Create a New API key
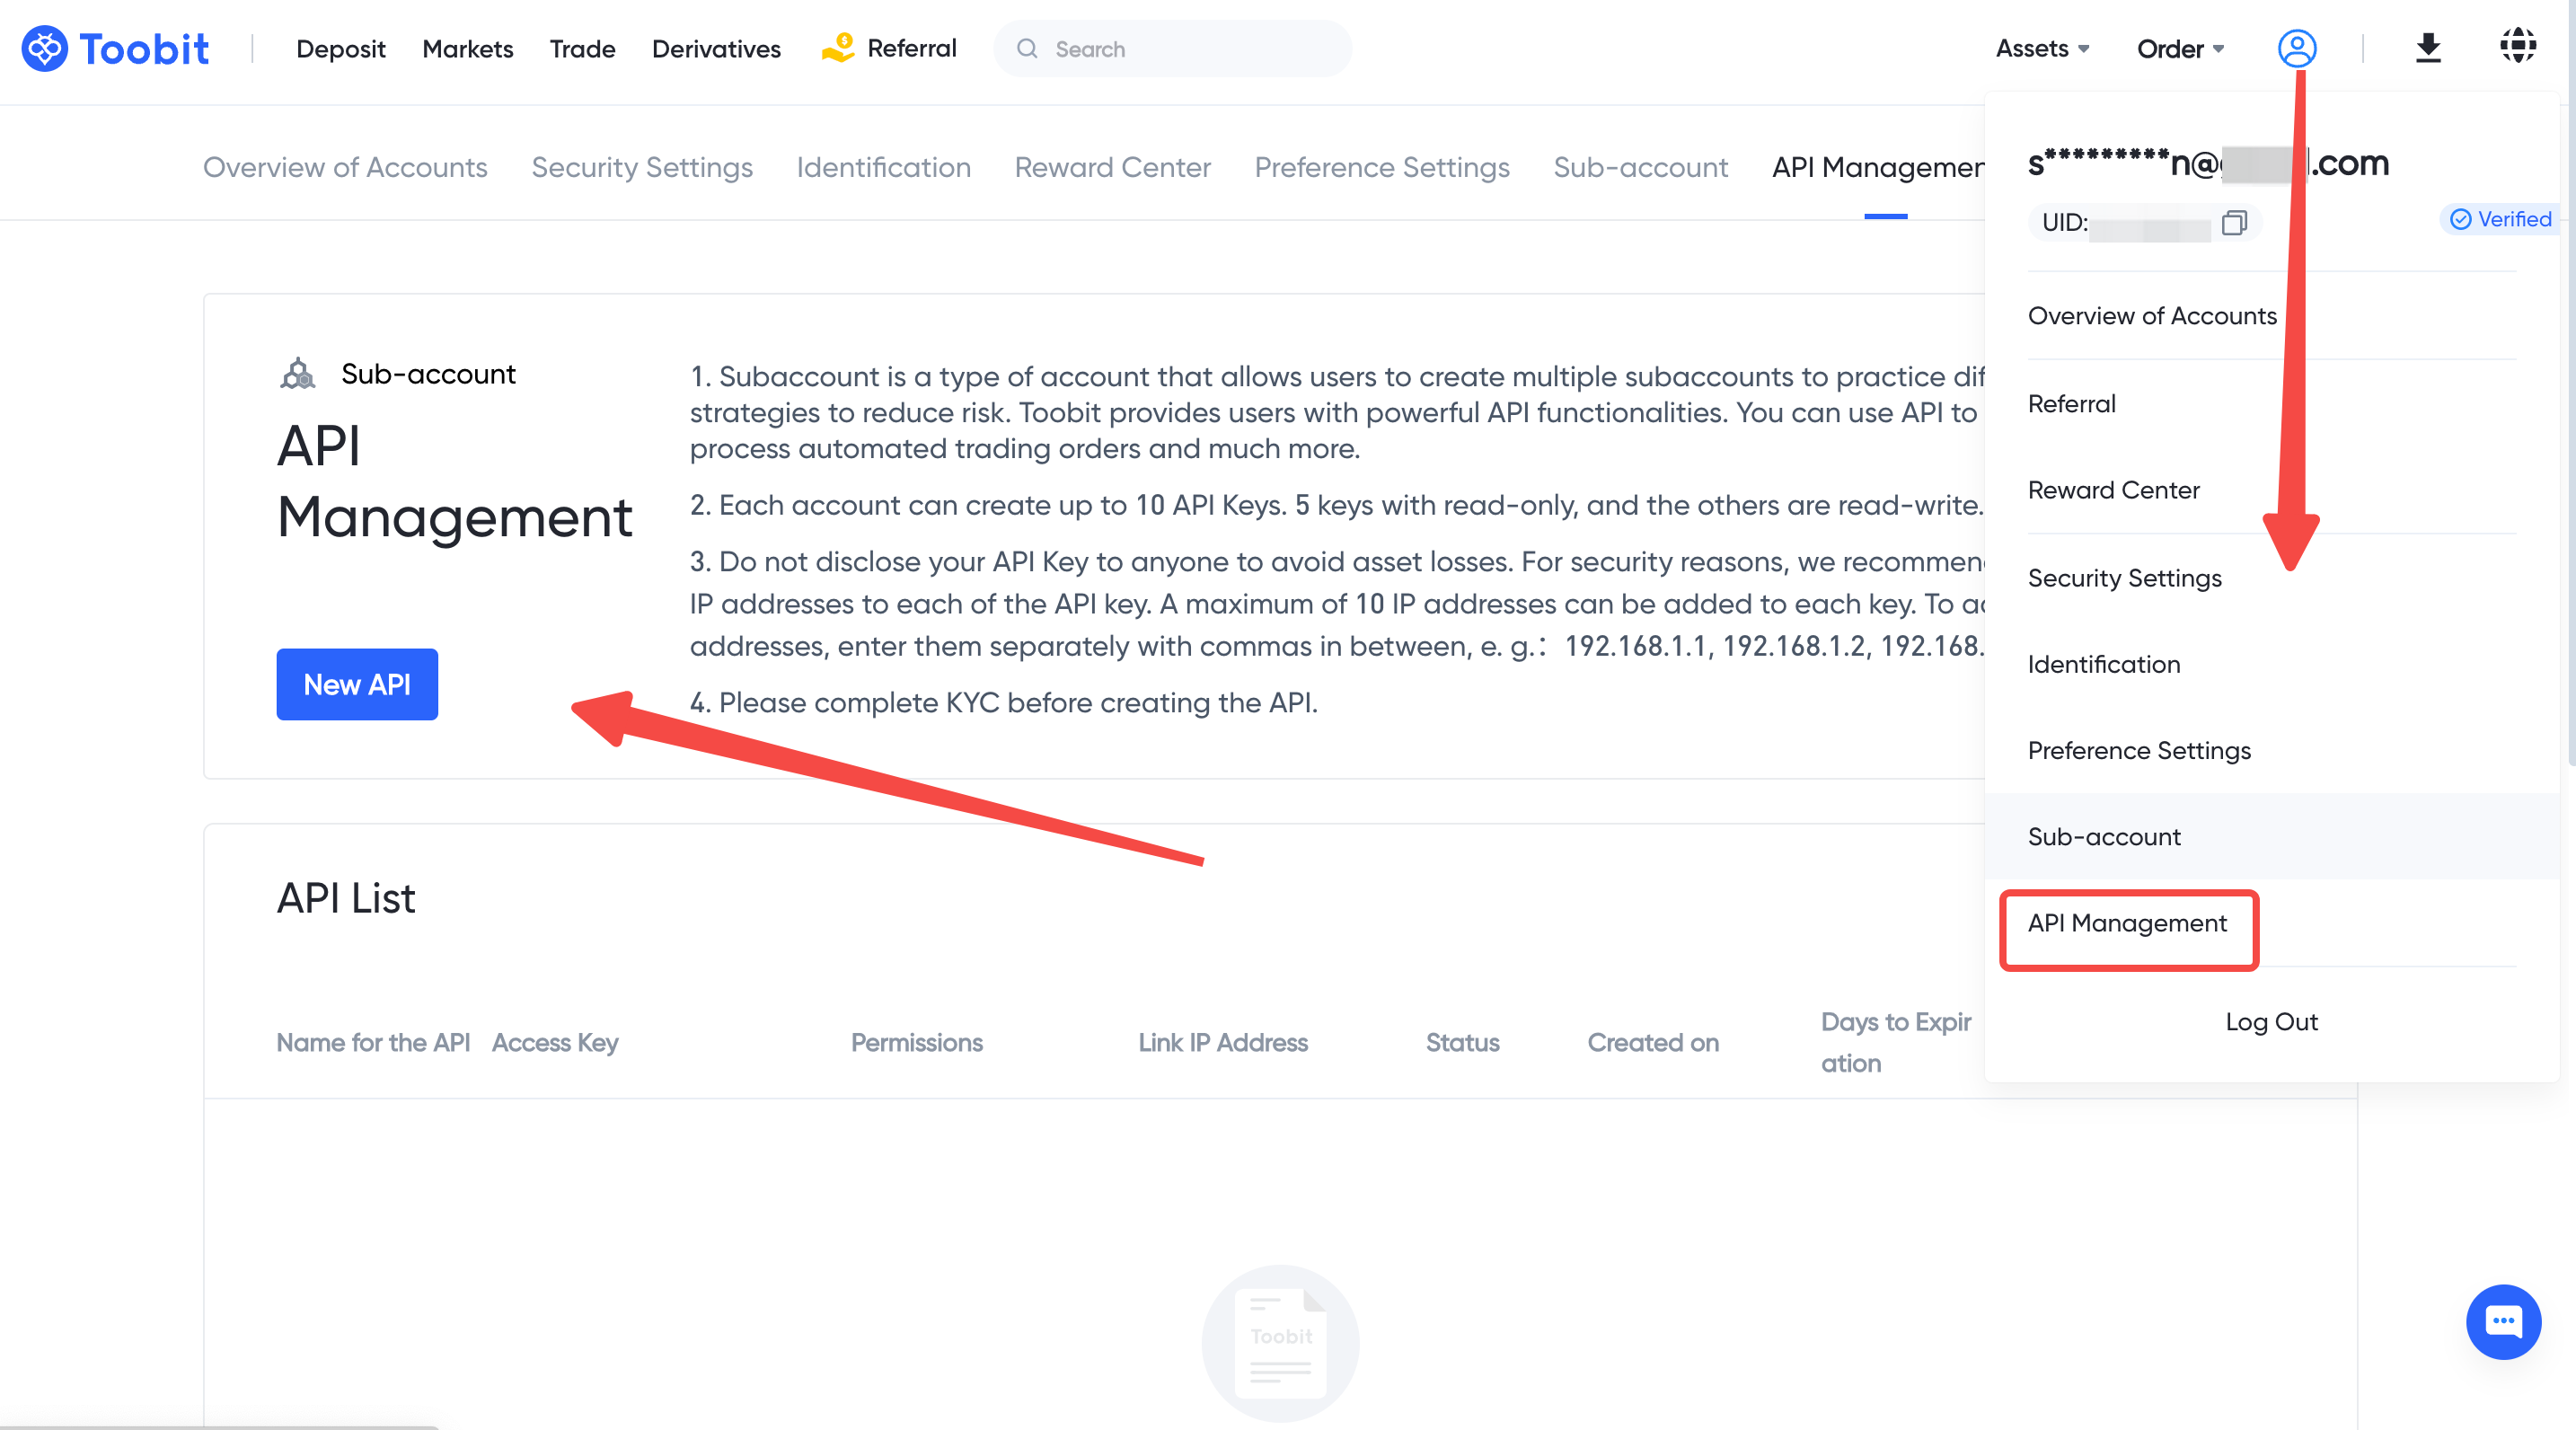The height and width of the screenshot is (1430, 2576). [x=357, y=684]
